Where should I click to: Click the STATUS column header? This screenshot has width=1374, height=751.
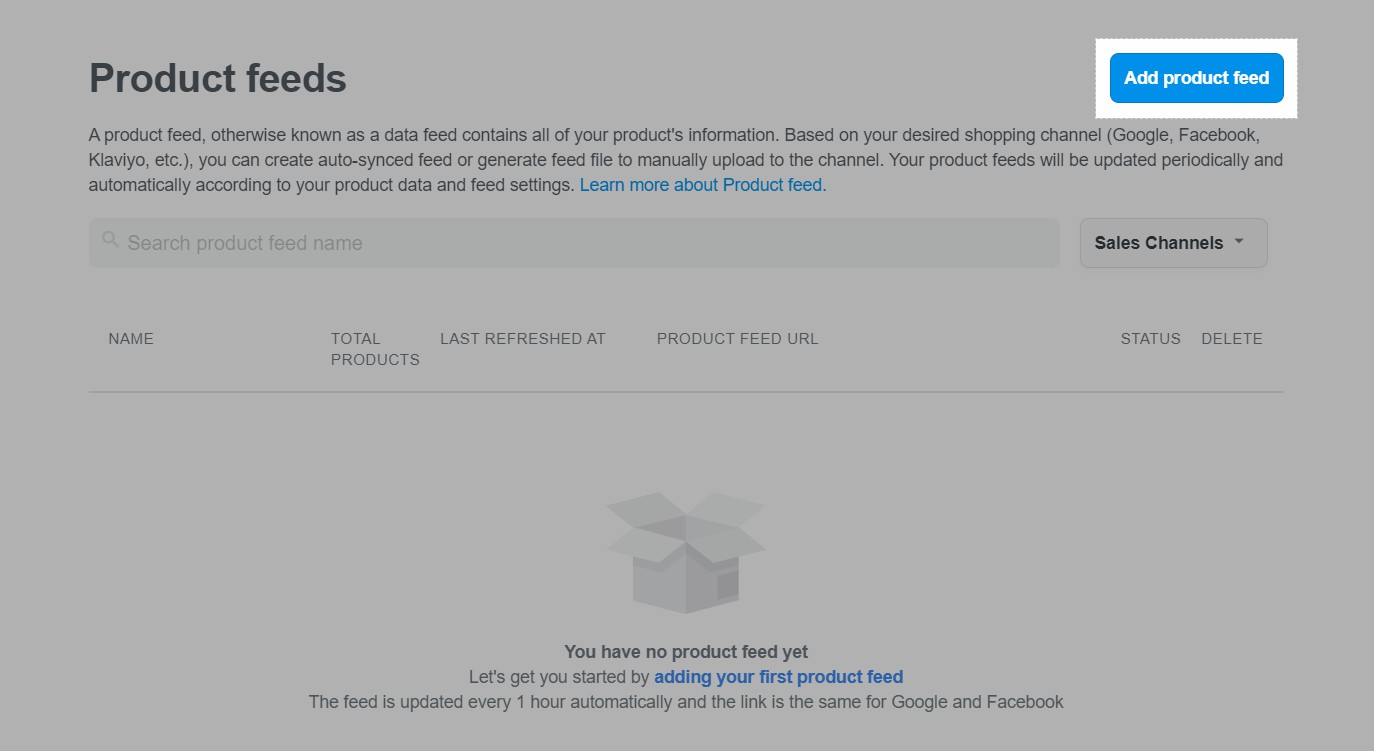[x=1150, y=338]
